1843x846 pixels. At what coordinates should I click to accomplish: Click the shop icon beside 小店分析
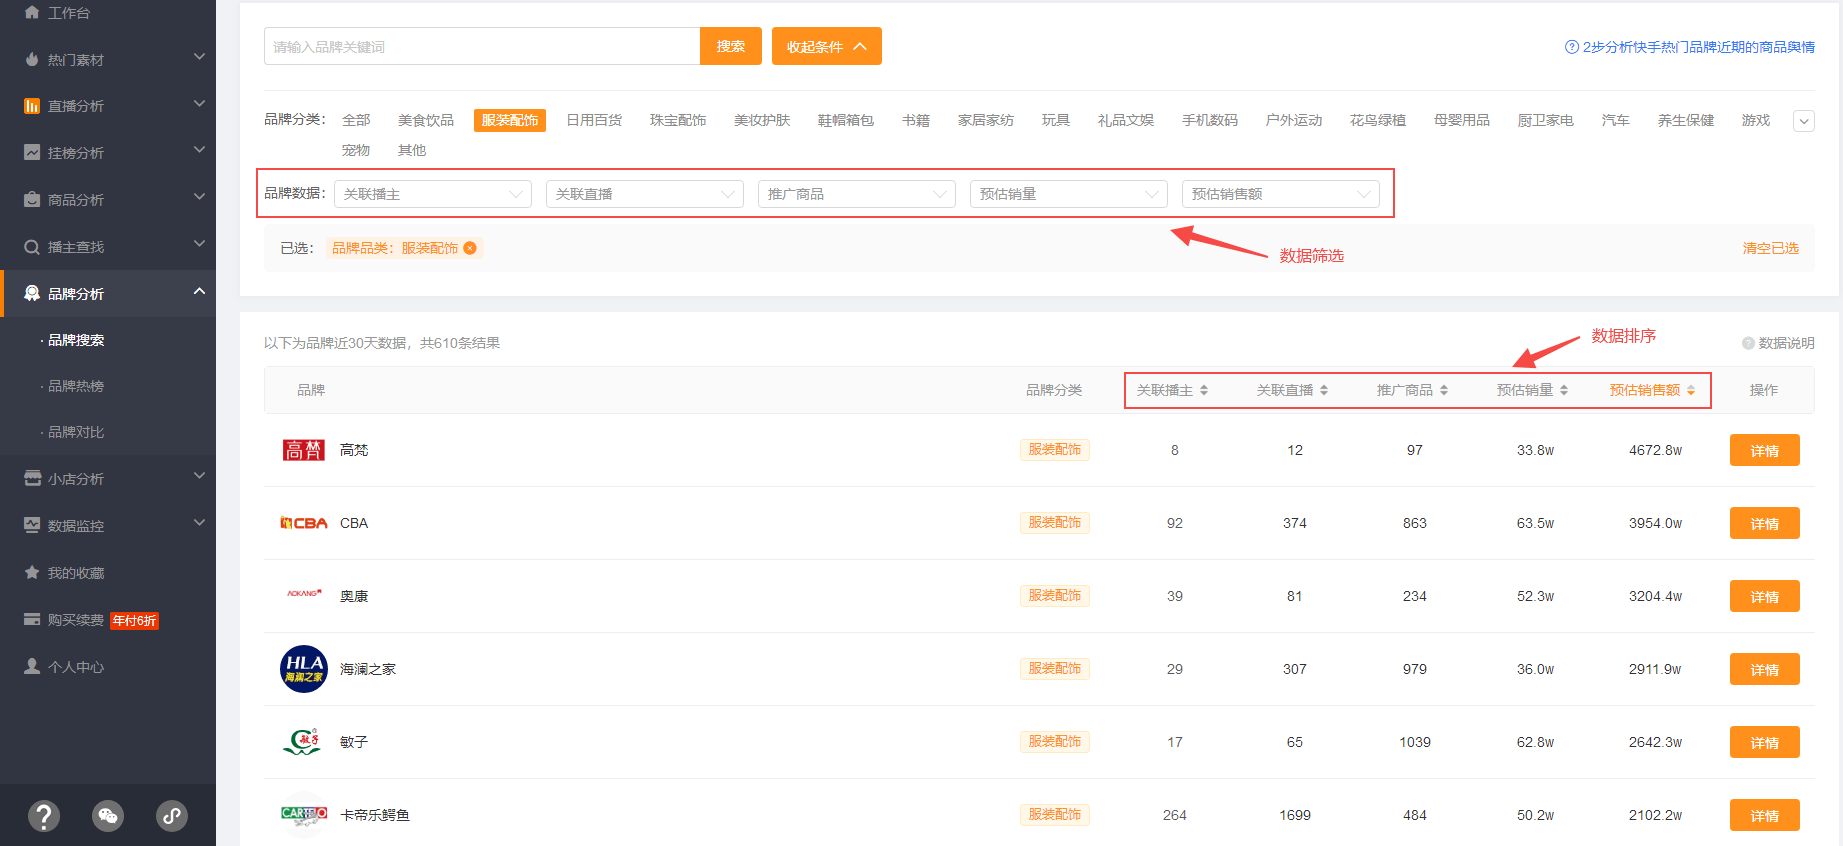[32, 478]
